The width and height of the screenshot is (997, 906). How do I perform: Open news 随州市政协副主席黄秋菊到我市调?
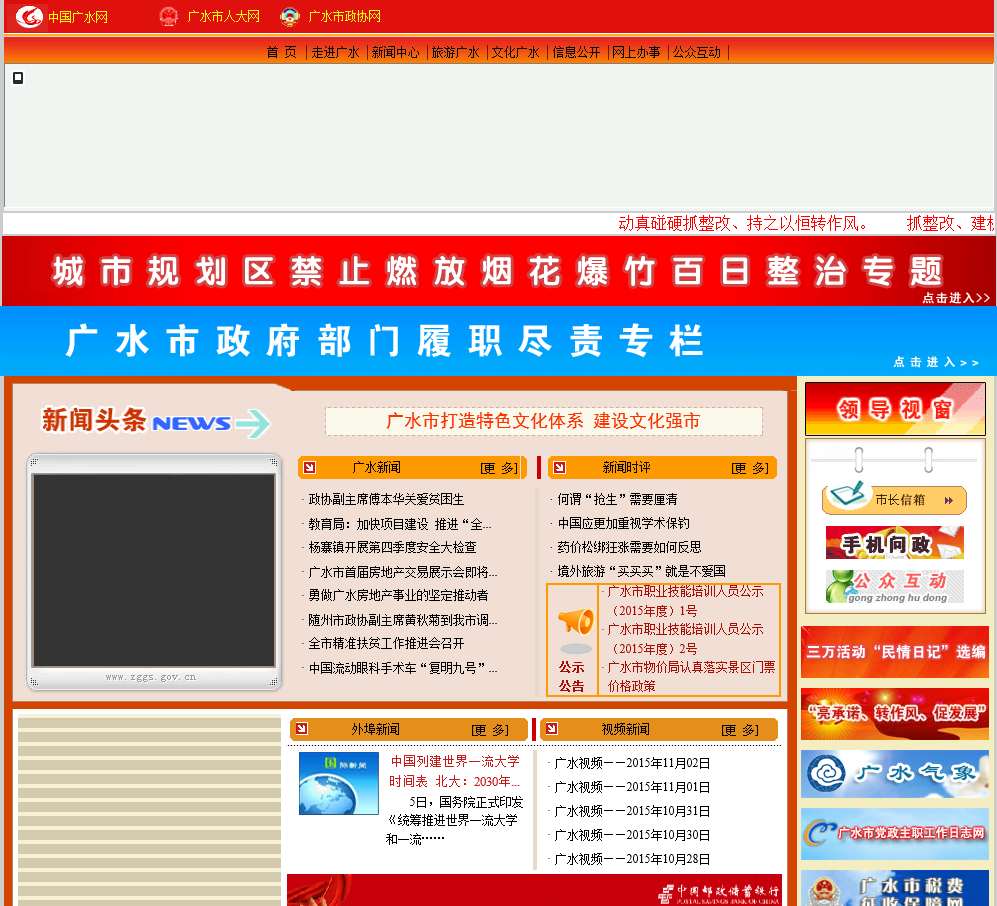tap(402, 620)
